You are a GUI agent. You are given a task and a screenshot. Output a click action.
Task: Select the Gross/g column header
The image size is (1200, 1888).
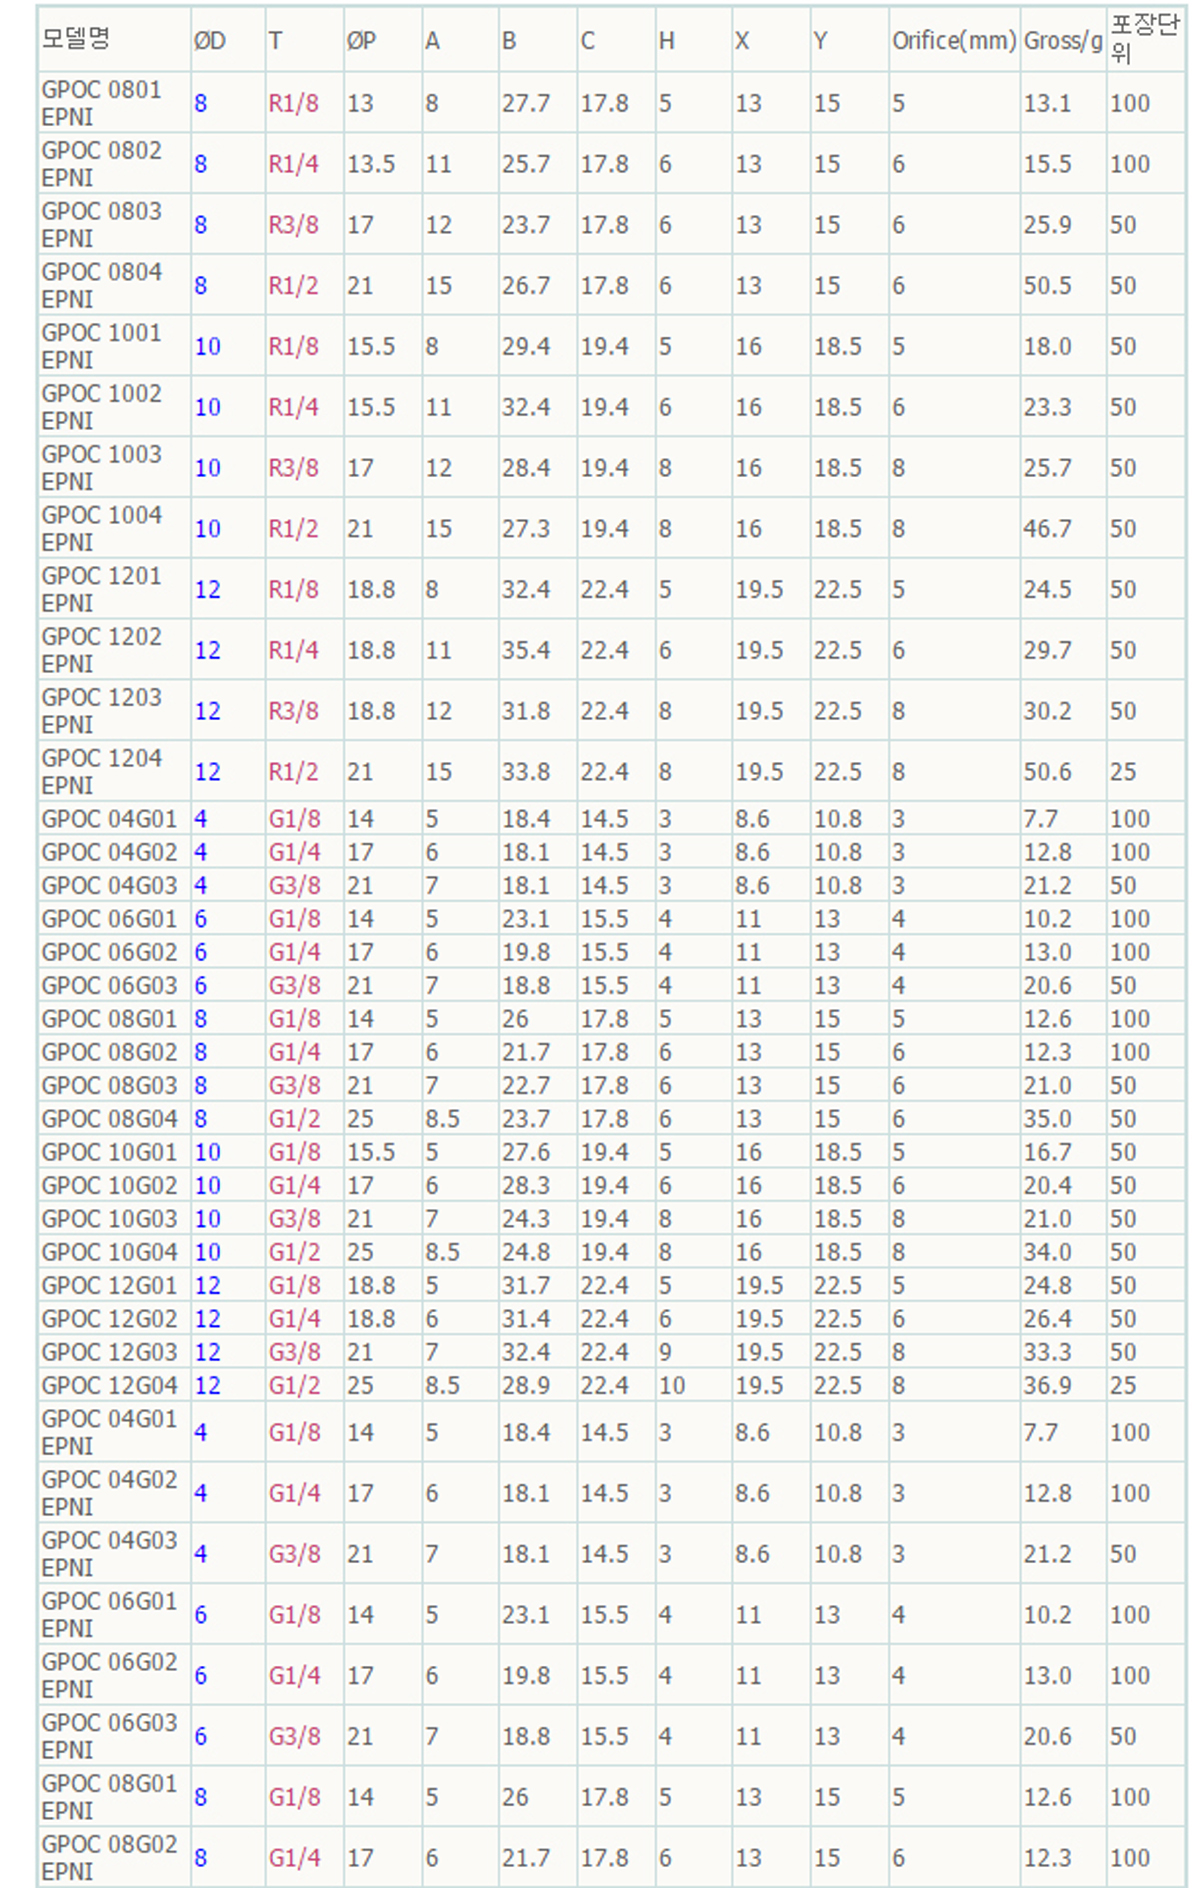(x=1062, y=41)
